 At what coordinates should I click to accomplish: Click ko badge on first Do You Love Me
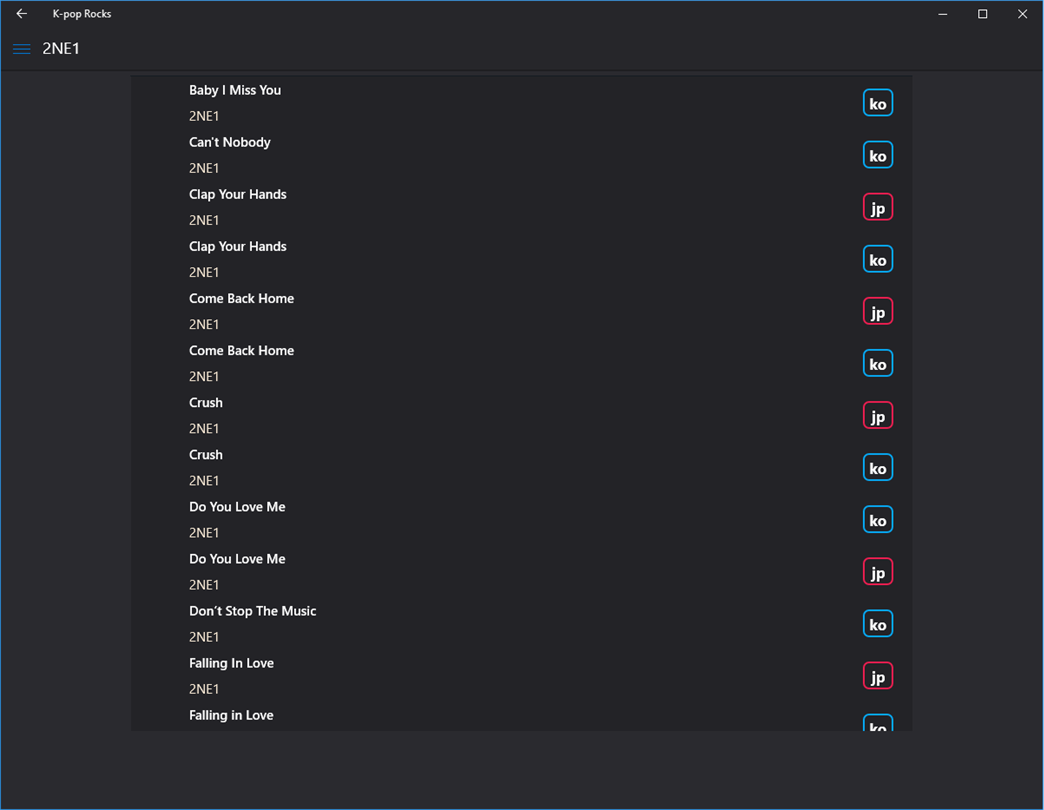coord(878,520)
